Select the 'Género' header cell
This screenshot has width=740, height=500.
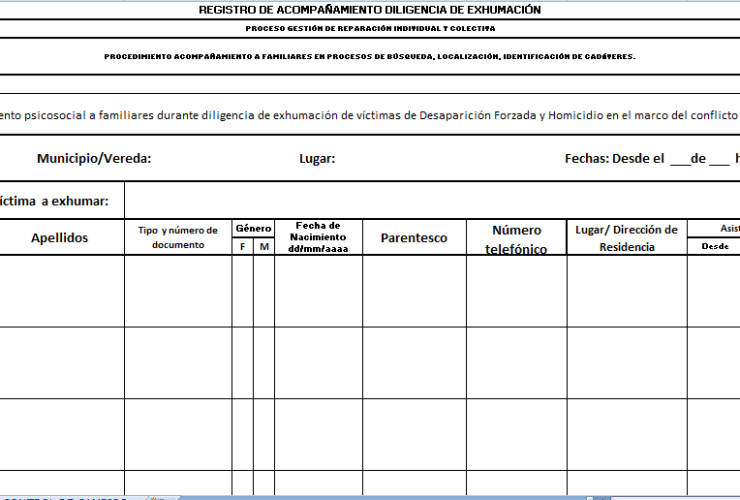click(253, 229)
